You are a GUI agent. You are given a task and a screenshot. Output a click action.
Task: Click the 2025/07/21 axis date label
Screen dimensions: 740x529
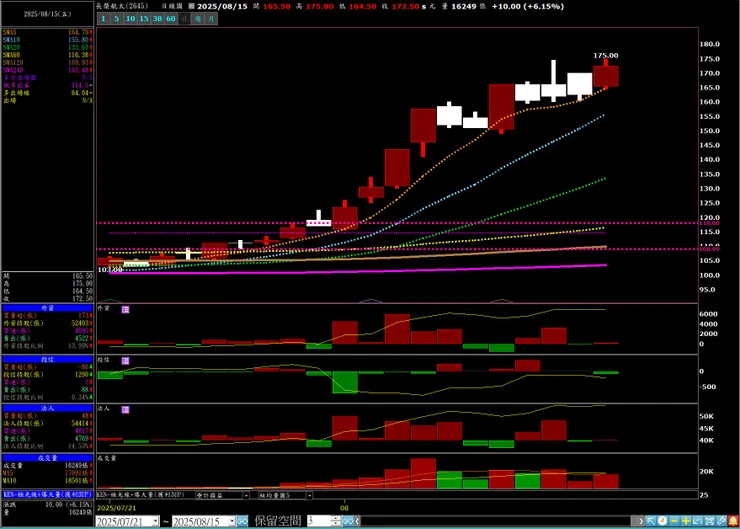tap(116, 508)
